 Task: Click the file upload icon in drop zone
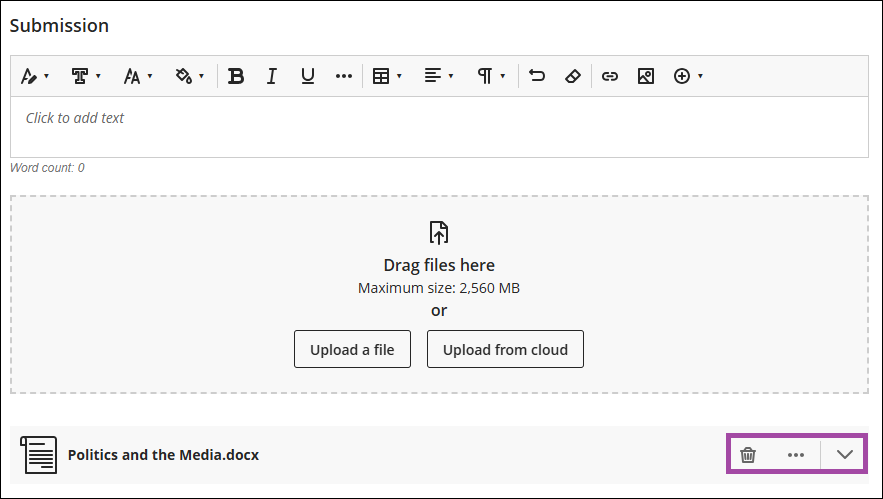point(439,233)
